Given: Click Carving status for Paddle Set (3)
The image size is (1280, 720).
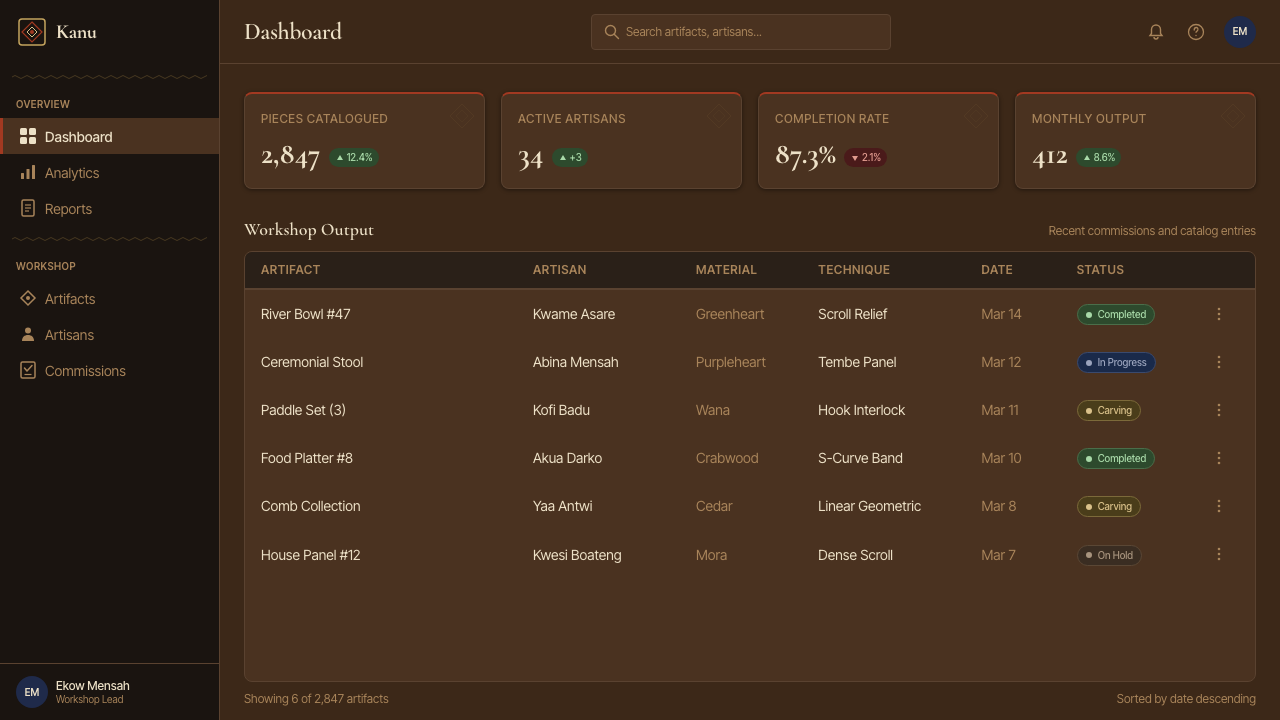Looking at the screenshot, I should pyautogui.click(x=1109, y=410).
